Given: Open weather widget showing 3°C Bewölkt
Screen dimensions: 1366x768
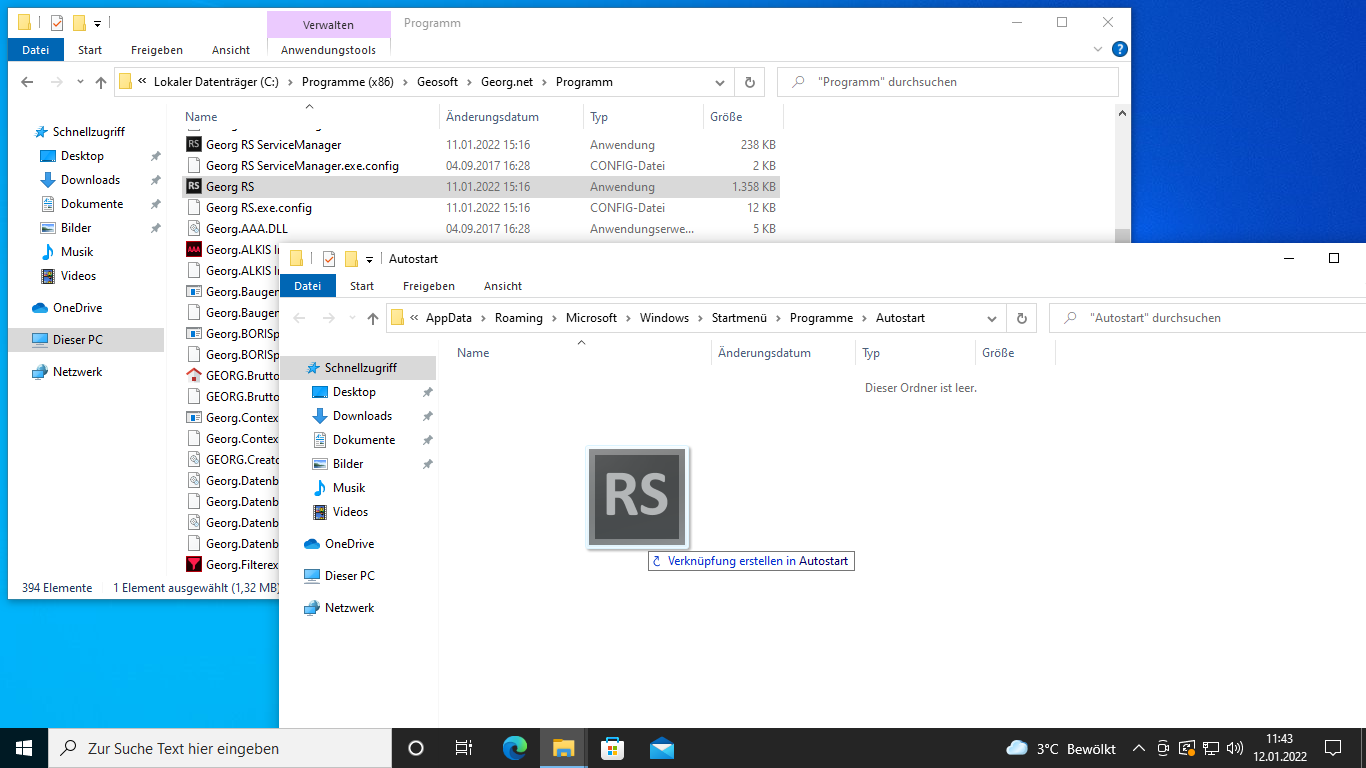Looking at the screenshot, I should coord(1061,748).
